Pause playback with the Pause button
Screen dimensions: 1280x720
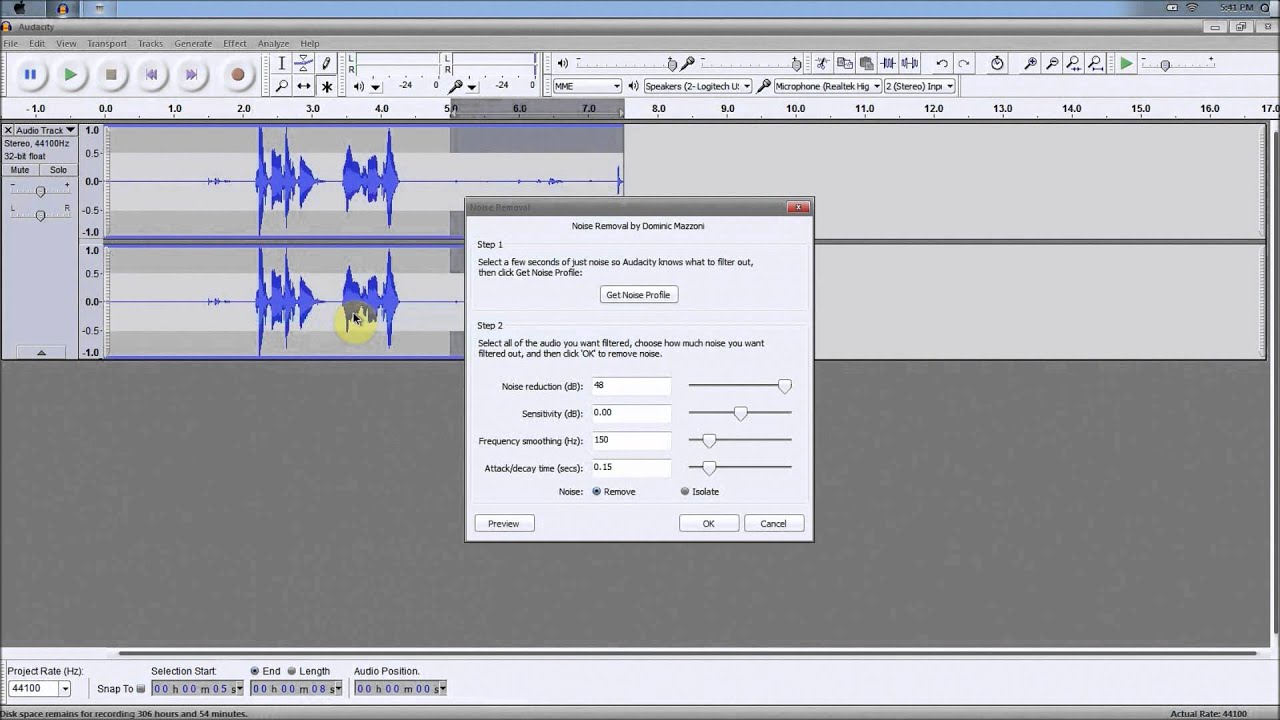coord(30,74)
